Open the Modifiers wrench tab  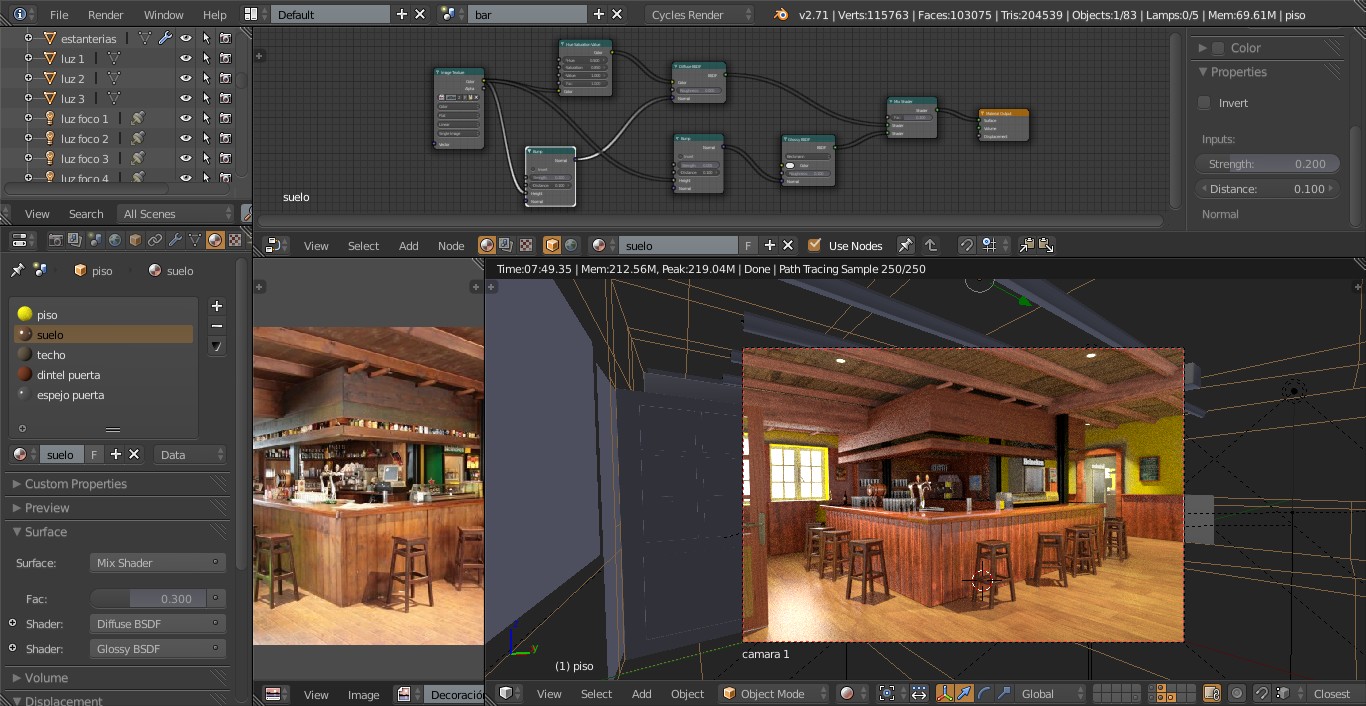[x=175, y=240]
